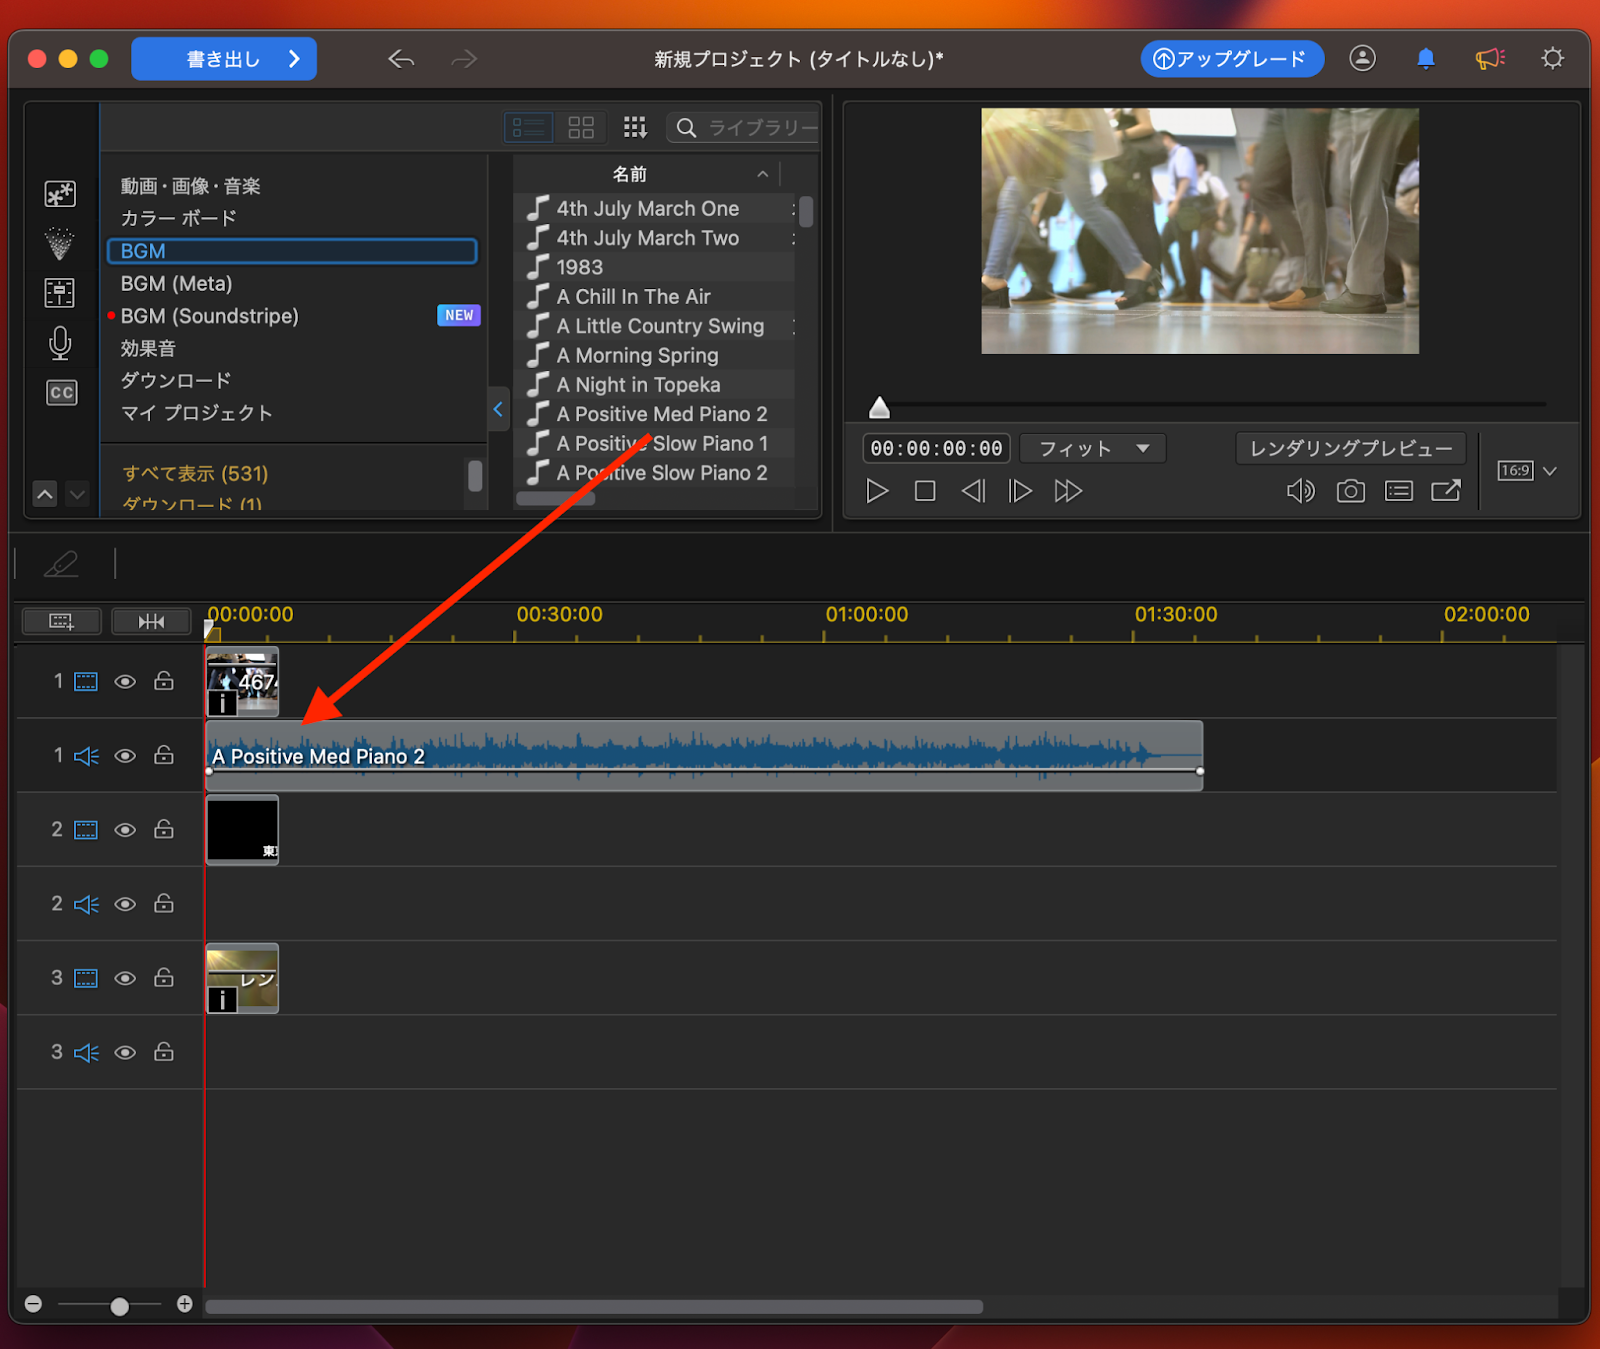Viewport: 1600px width, 1349px height.
Task: Click the play button in preview
Action: pos(877,491)
